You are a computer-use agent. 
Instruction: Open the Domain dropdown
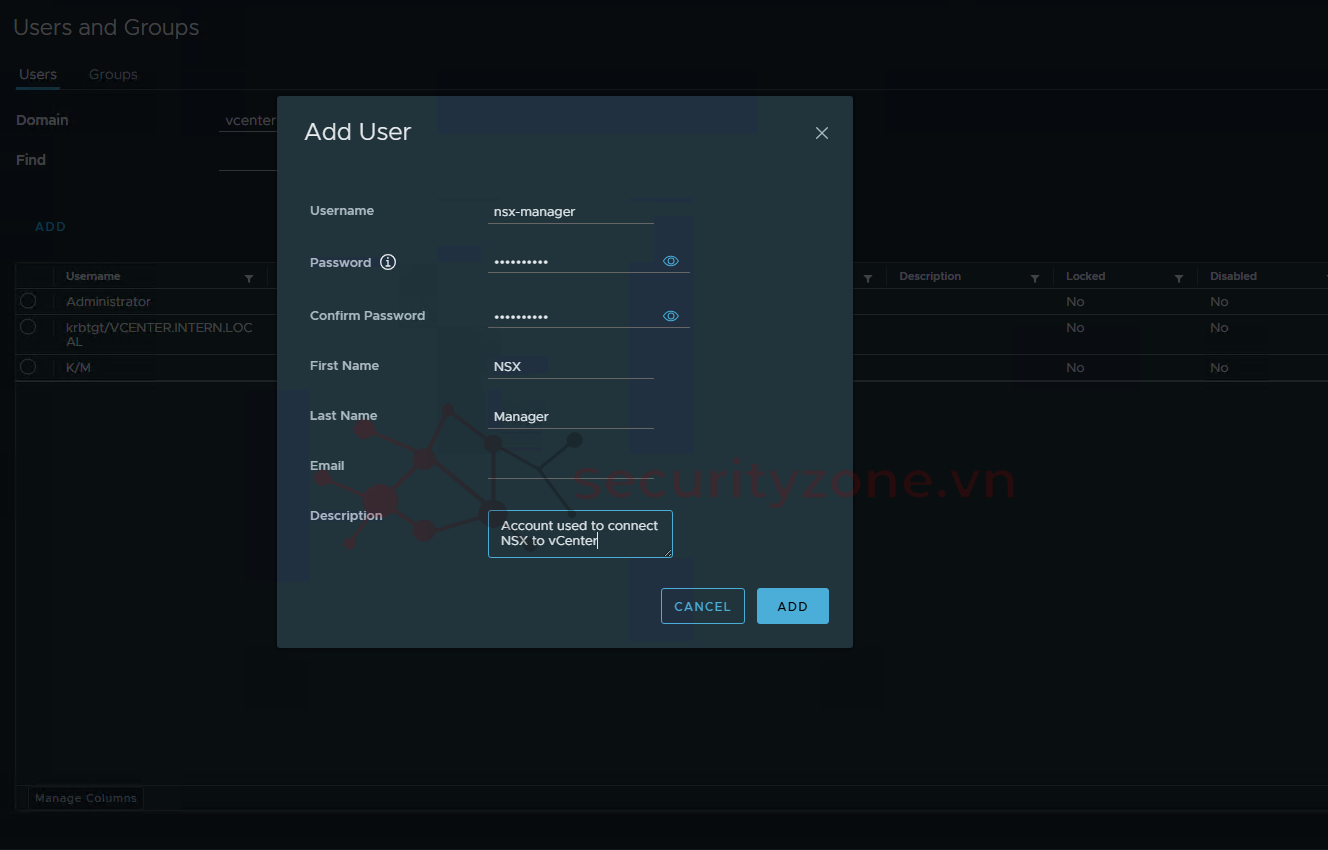pyautogui.click(x=248, y=121)
